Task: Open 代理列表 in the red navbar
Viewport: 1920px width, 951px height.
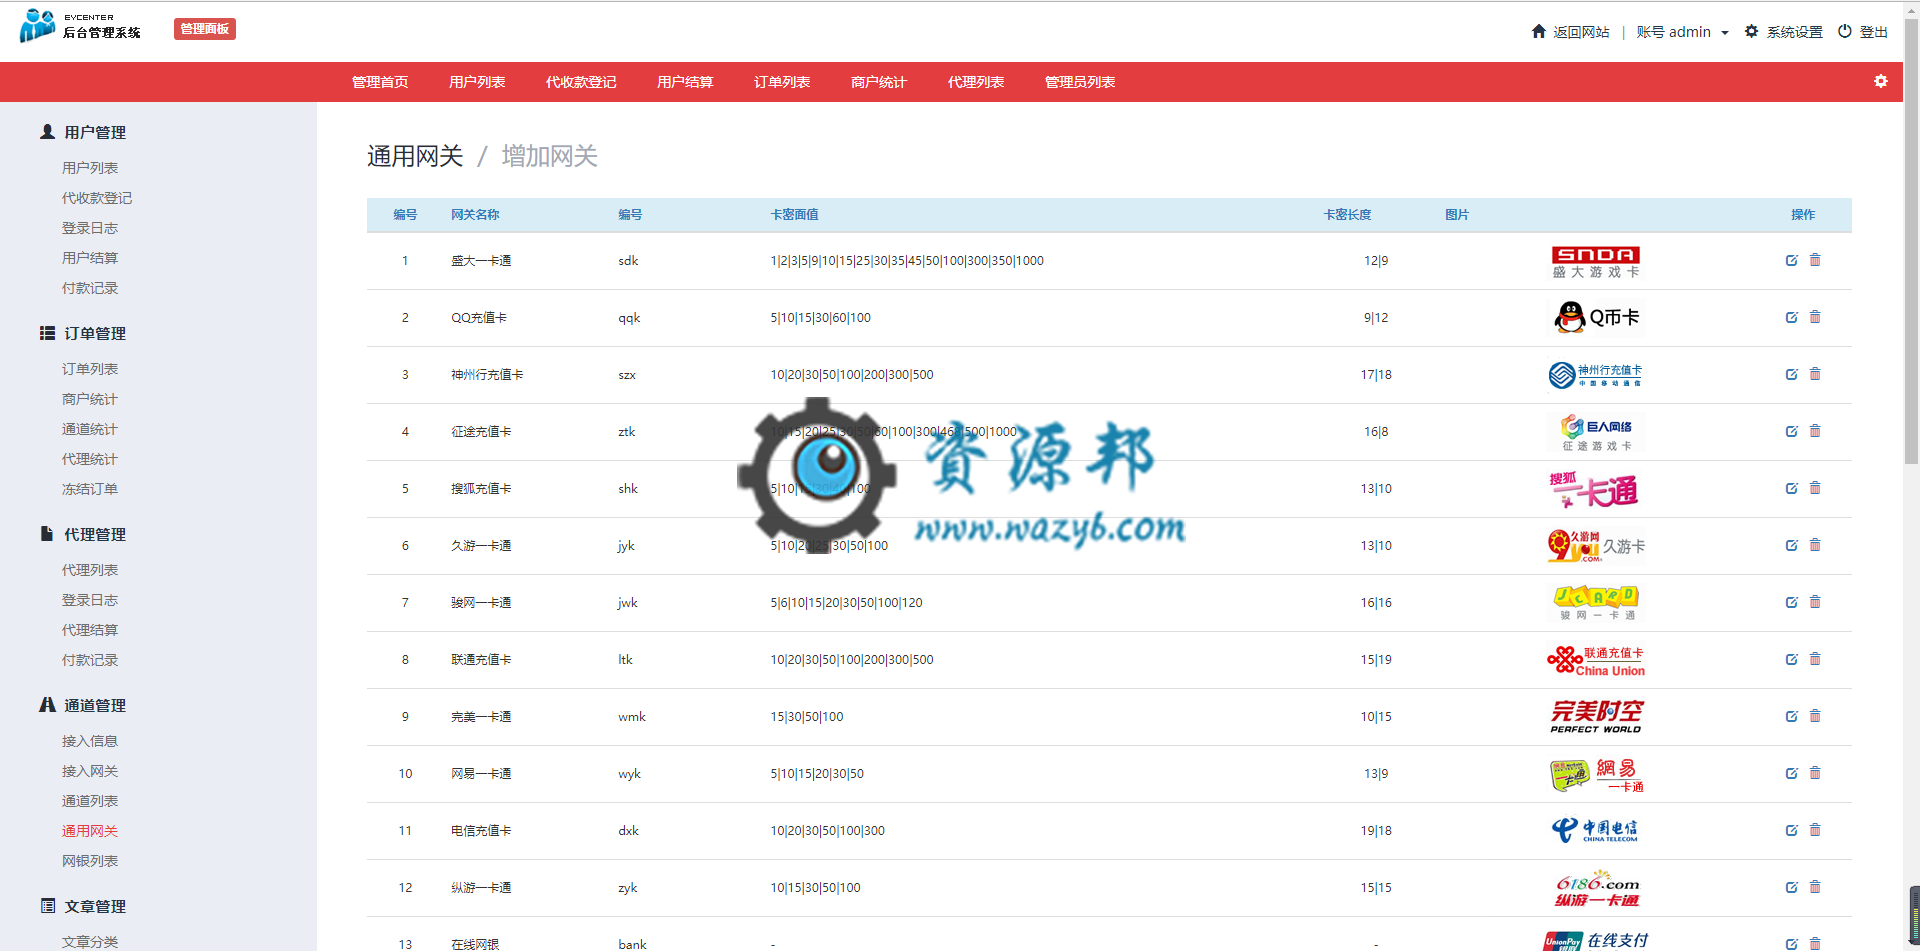Action: coord(976,82)
